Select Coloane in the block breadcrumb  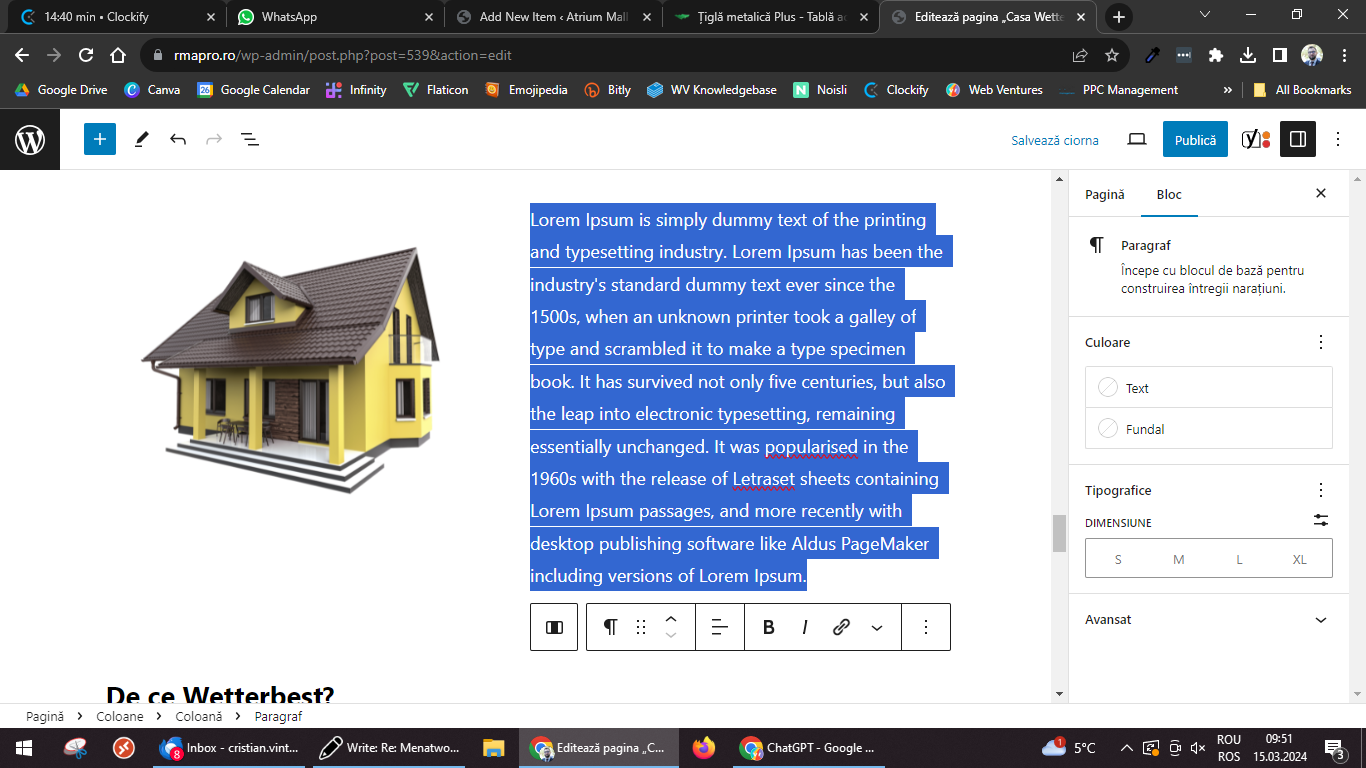pyautogui.click(x=120, y=716)
